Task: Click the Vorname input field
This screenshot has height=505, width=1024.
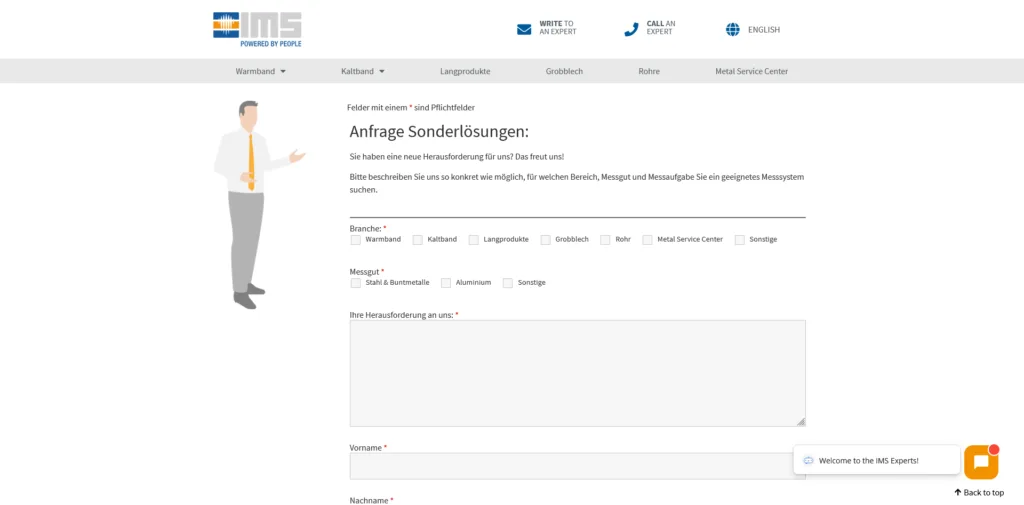Action: point(577,466)
